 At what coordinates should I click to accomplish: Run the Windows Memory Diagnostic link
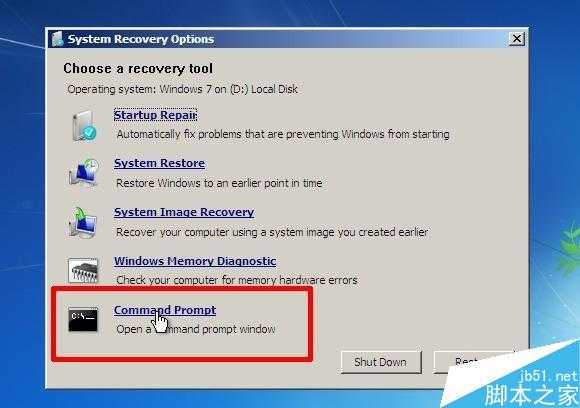(195, 261)
